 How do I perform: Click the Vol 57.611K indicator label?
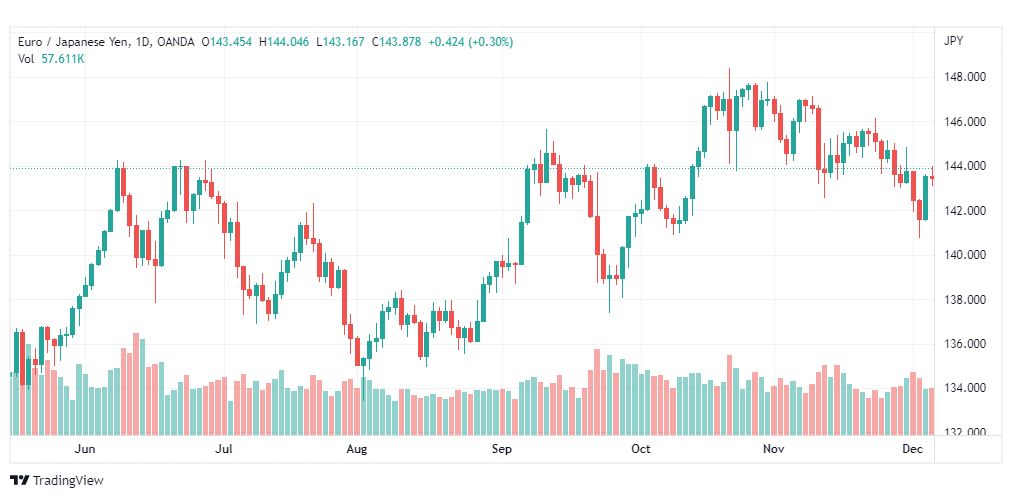point(52,59)
